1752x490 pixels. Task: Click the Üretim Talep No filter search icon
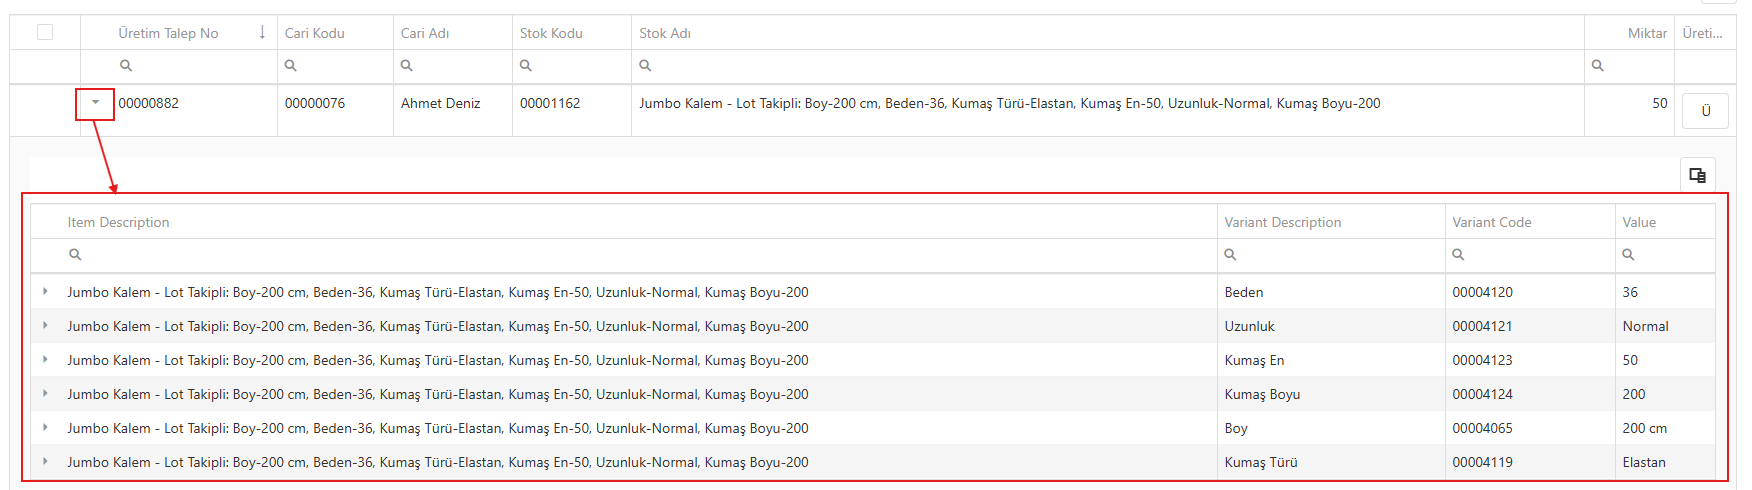(126, 65)
